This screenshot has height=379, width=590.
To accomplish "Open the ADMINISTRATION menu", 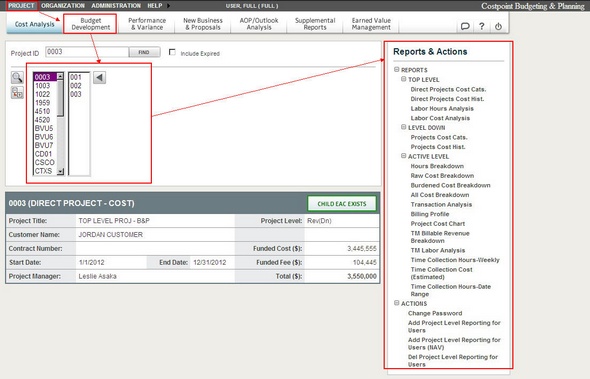I will [116, 6].
